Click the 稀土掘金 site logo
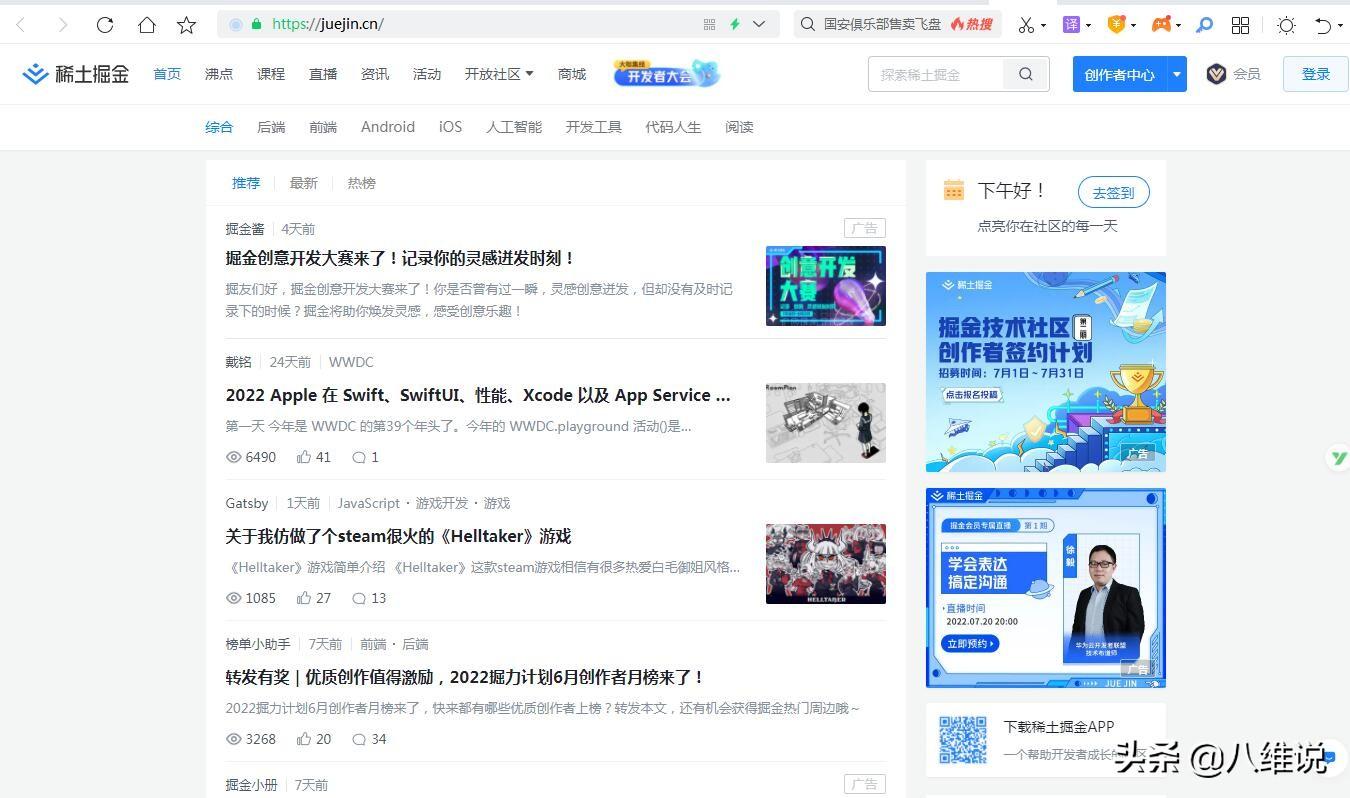The width and height of the screenshot is (1350, 798). [76, 73]
